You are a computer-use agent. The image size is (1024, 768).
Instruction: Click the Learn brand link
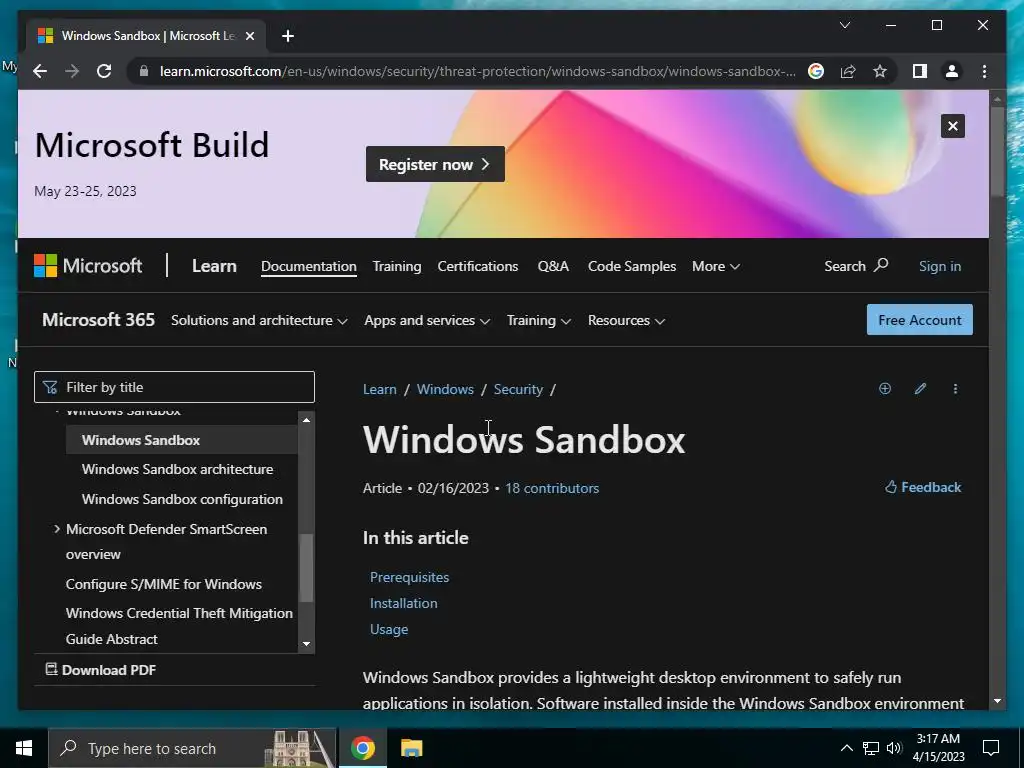coord(214,266)
